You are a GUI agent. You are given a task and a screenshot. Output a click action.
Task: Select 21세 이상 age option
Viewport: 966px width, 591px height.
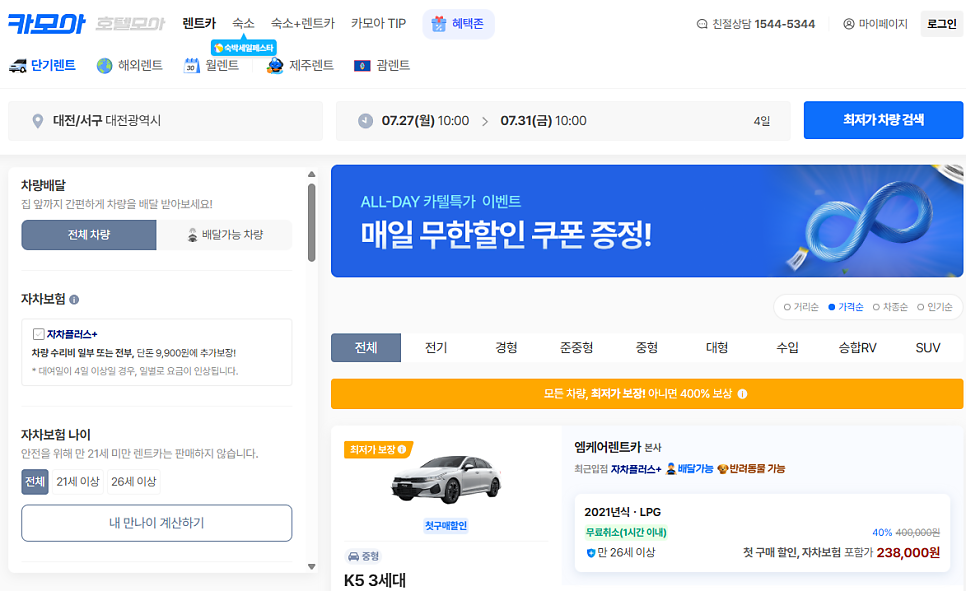pyautogui.click(x=78, y=482)
